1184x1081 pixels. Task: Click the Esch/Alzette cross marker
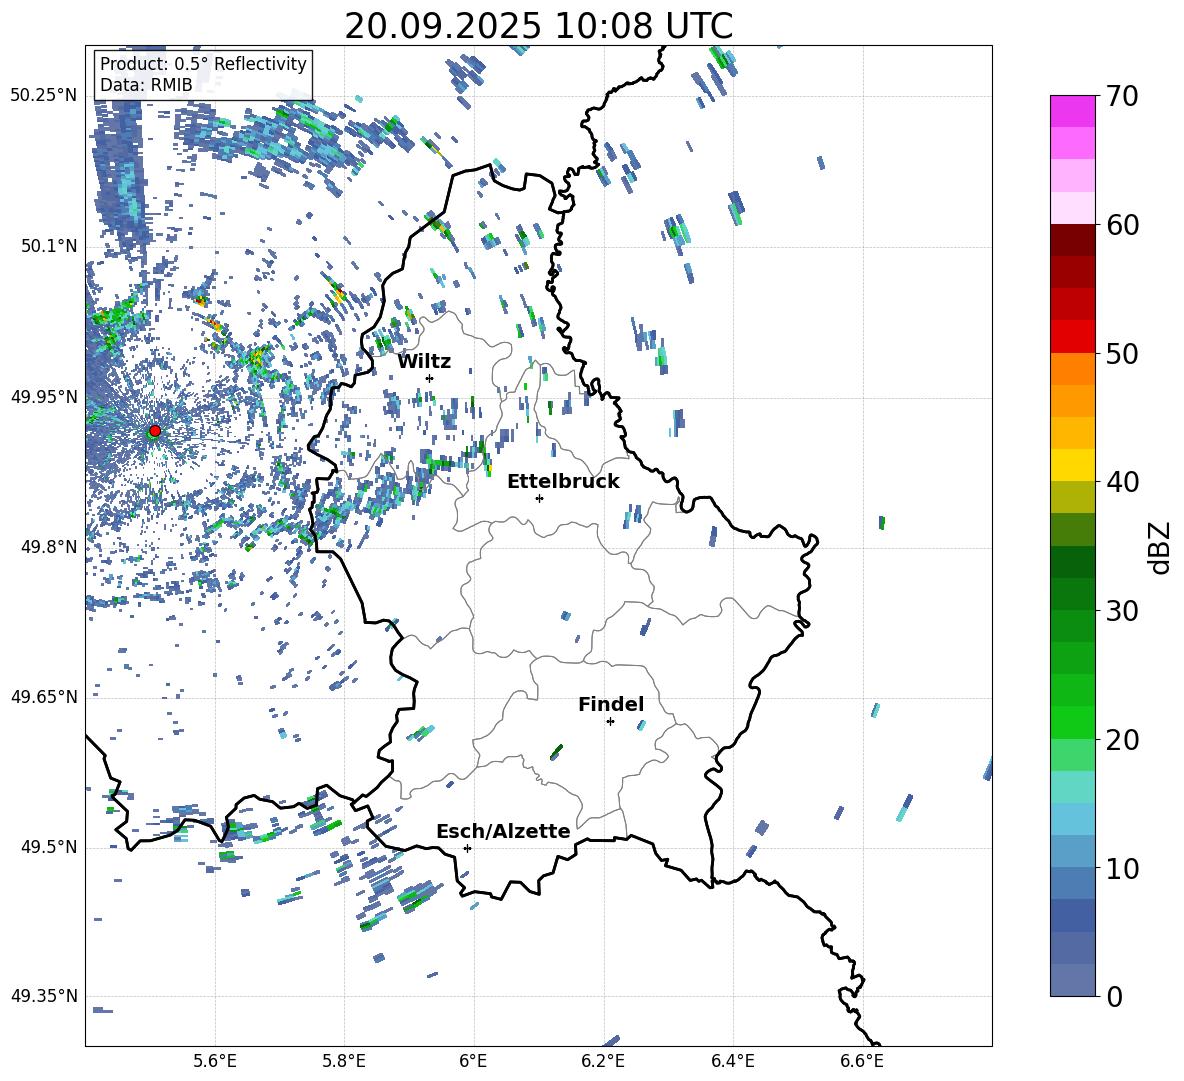coord(467,848)
